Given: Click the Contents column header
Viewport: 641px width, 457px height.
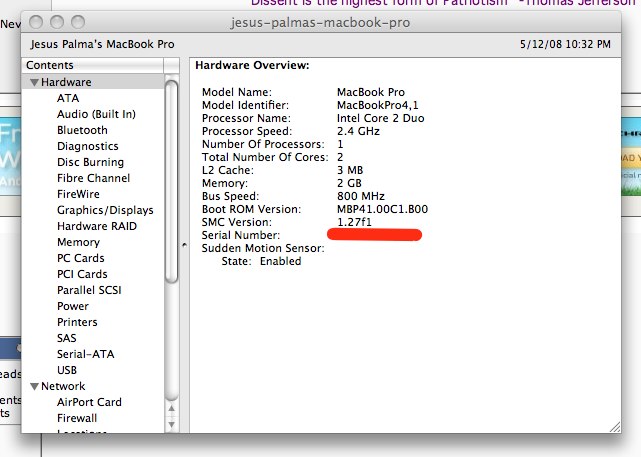Looking at the screenshot, I should tap(93, 65).
